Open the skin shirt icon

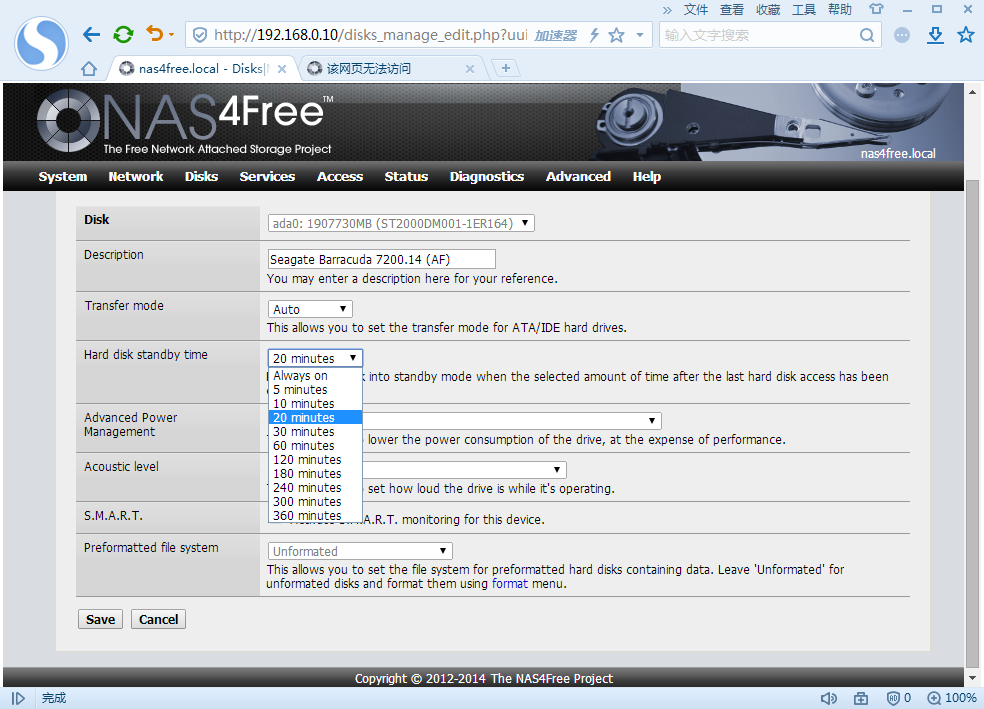[876, 9]
